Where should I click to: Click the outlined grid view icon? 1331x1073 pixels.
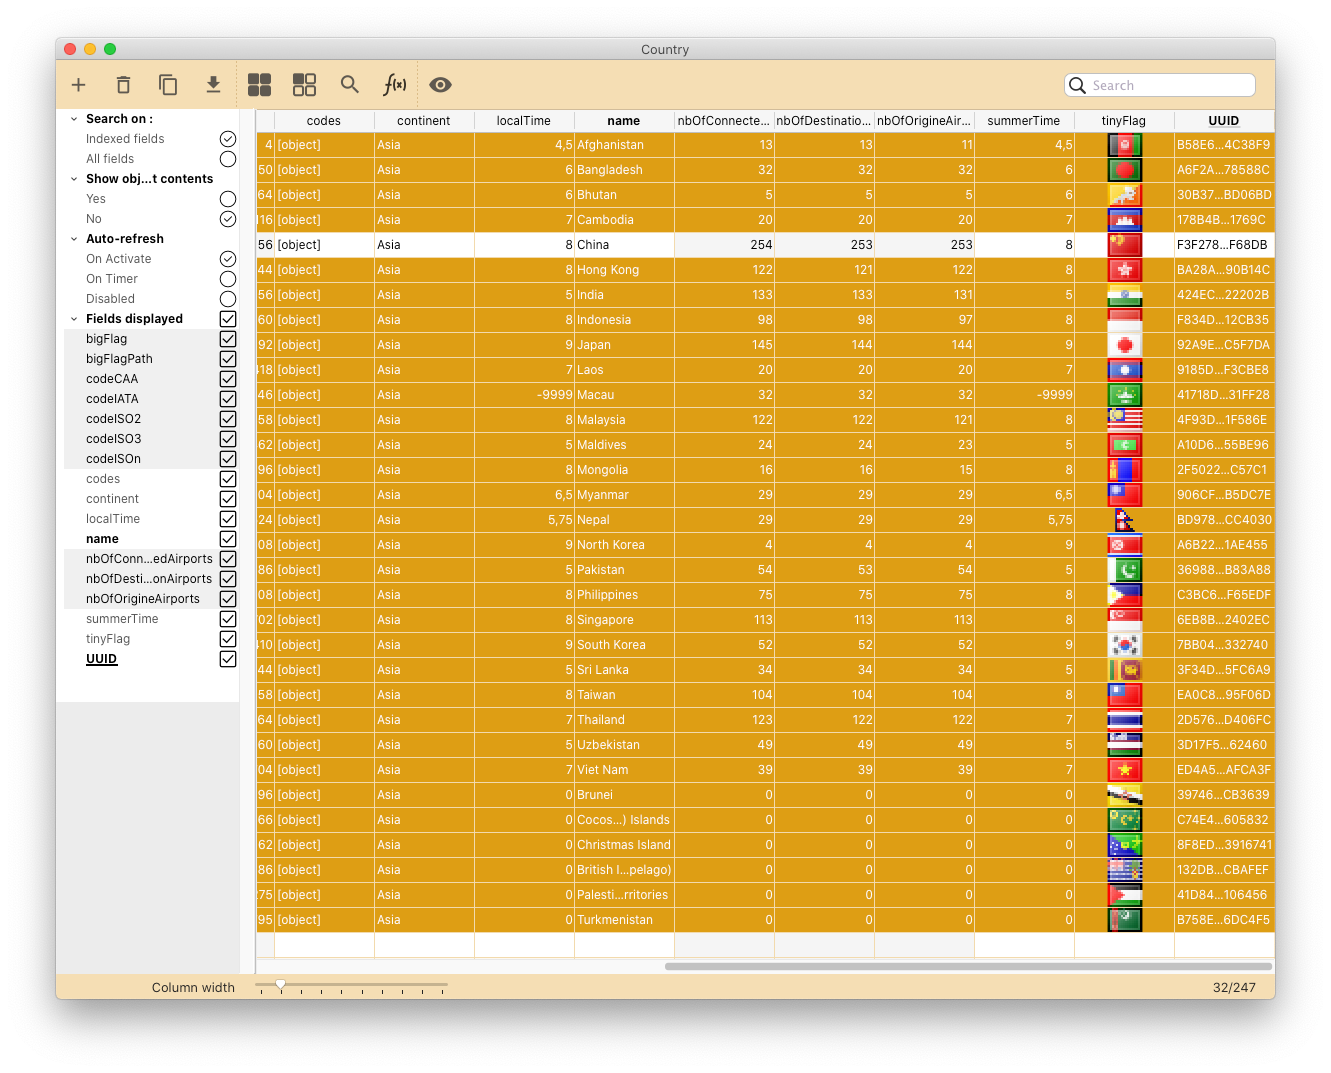coord(304,85)
